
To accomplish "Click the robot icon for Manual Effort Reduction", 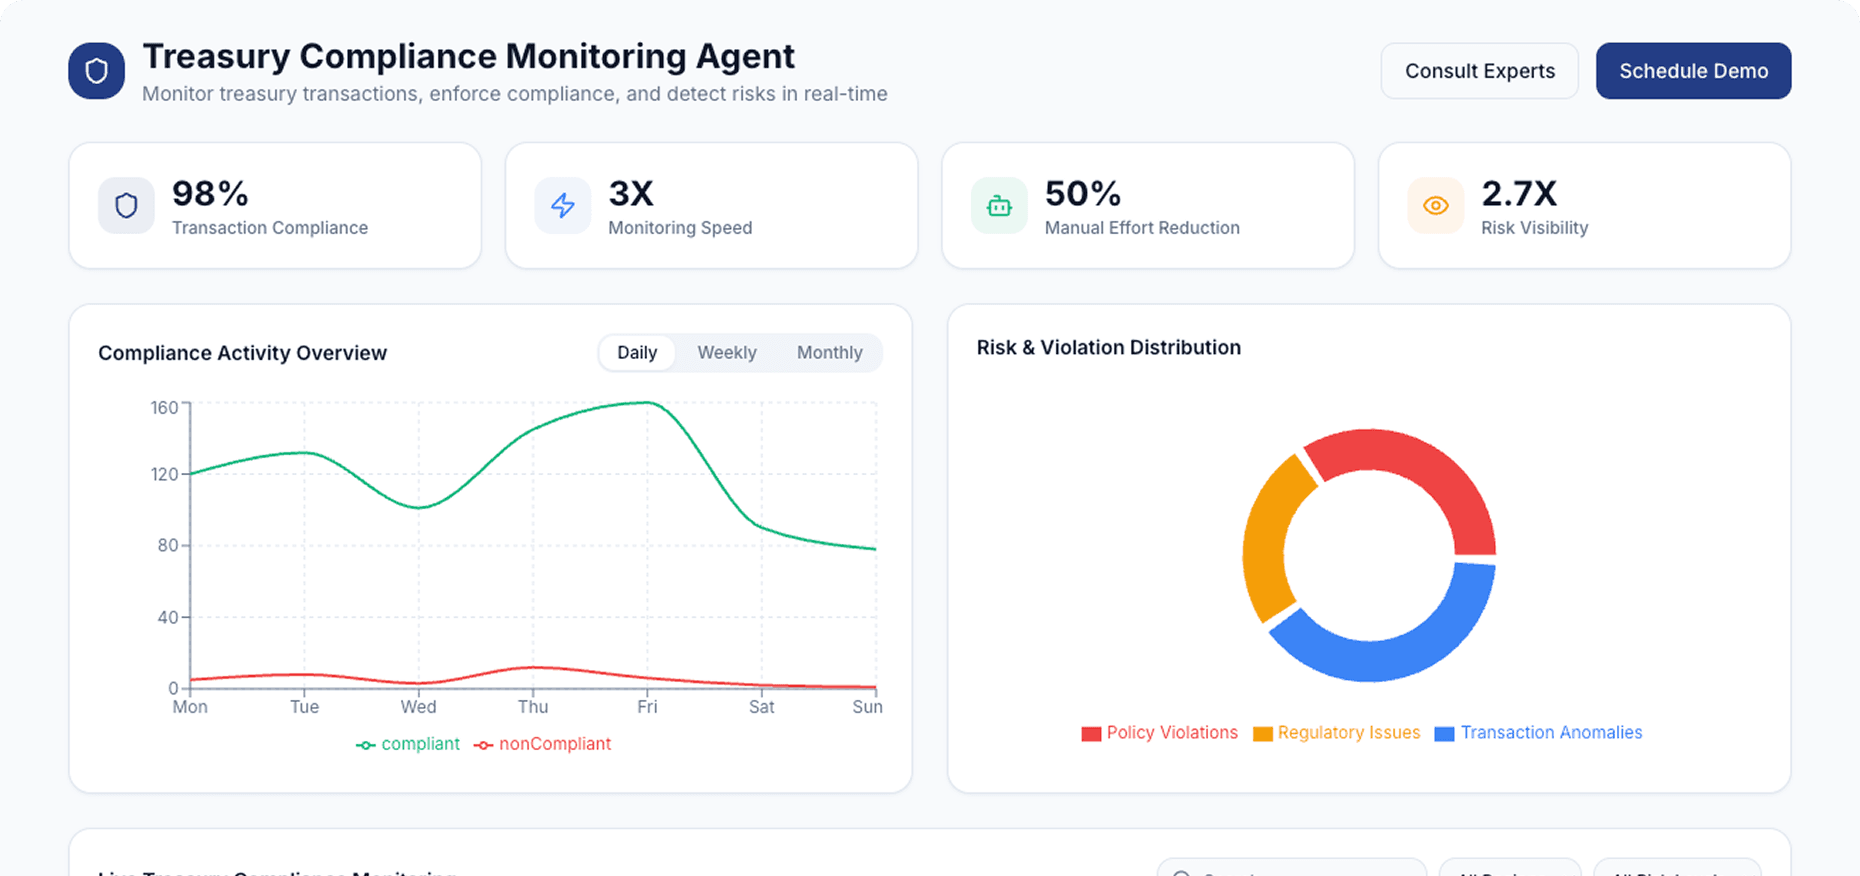I will [999, 206].
